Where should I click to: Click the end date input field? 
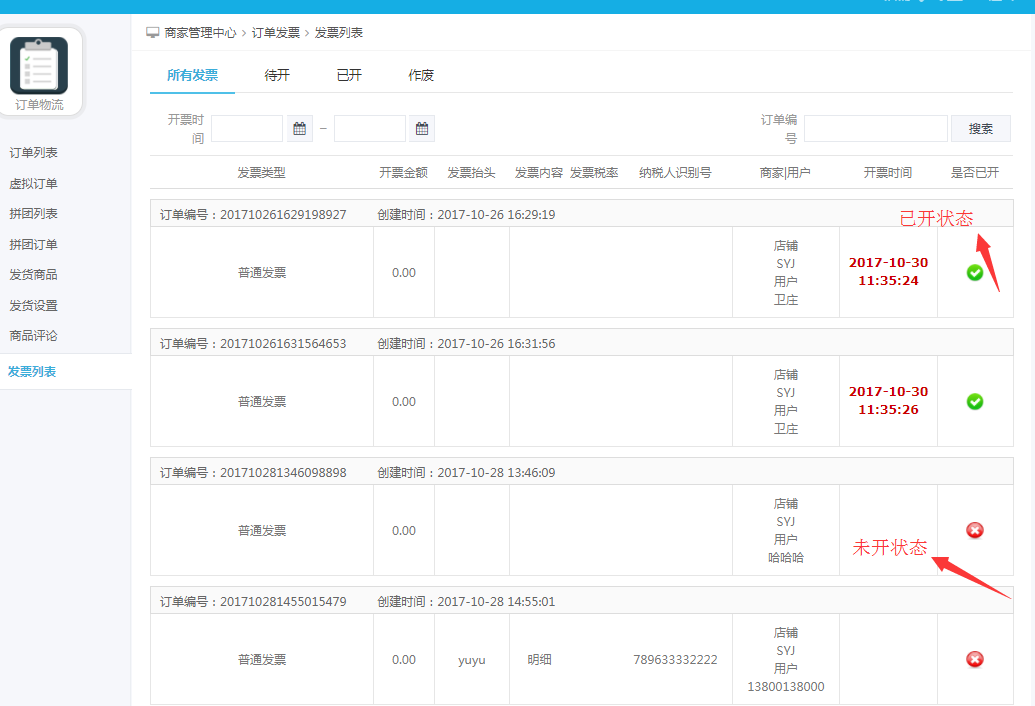[x=369, y=129]
